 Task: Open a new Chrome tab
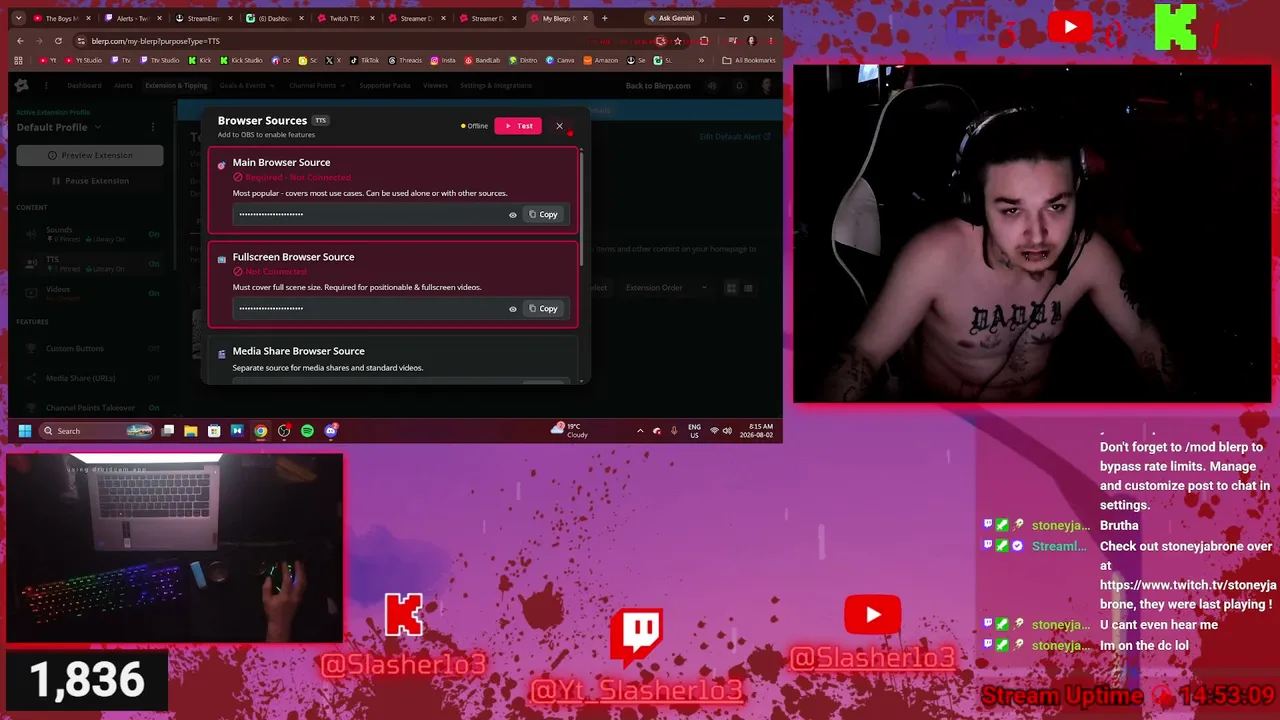[x=604, y=18]
